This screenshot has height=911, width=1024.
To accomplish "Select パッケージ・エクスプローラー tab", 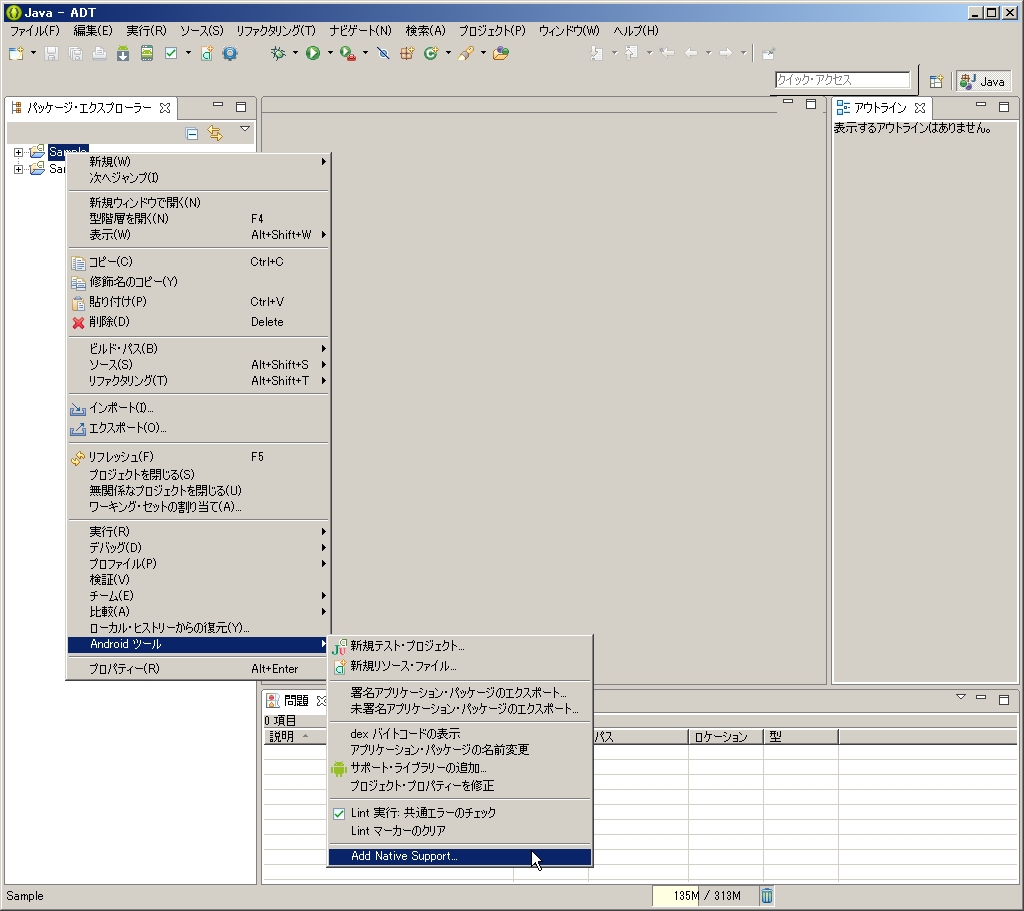I will [x=90, y=108].
